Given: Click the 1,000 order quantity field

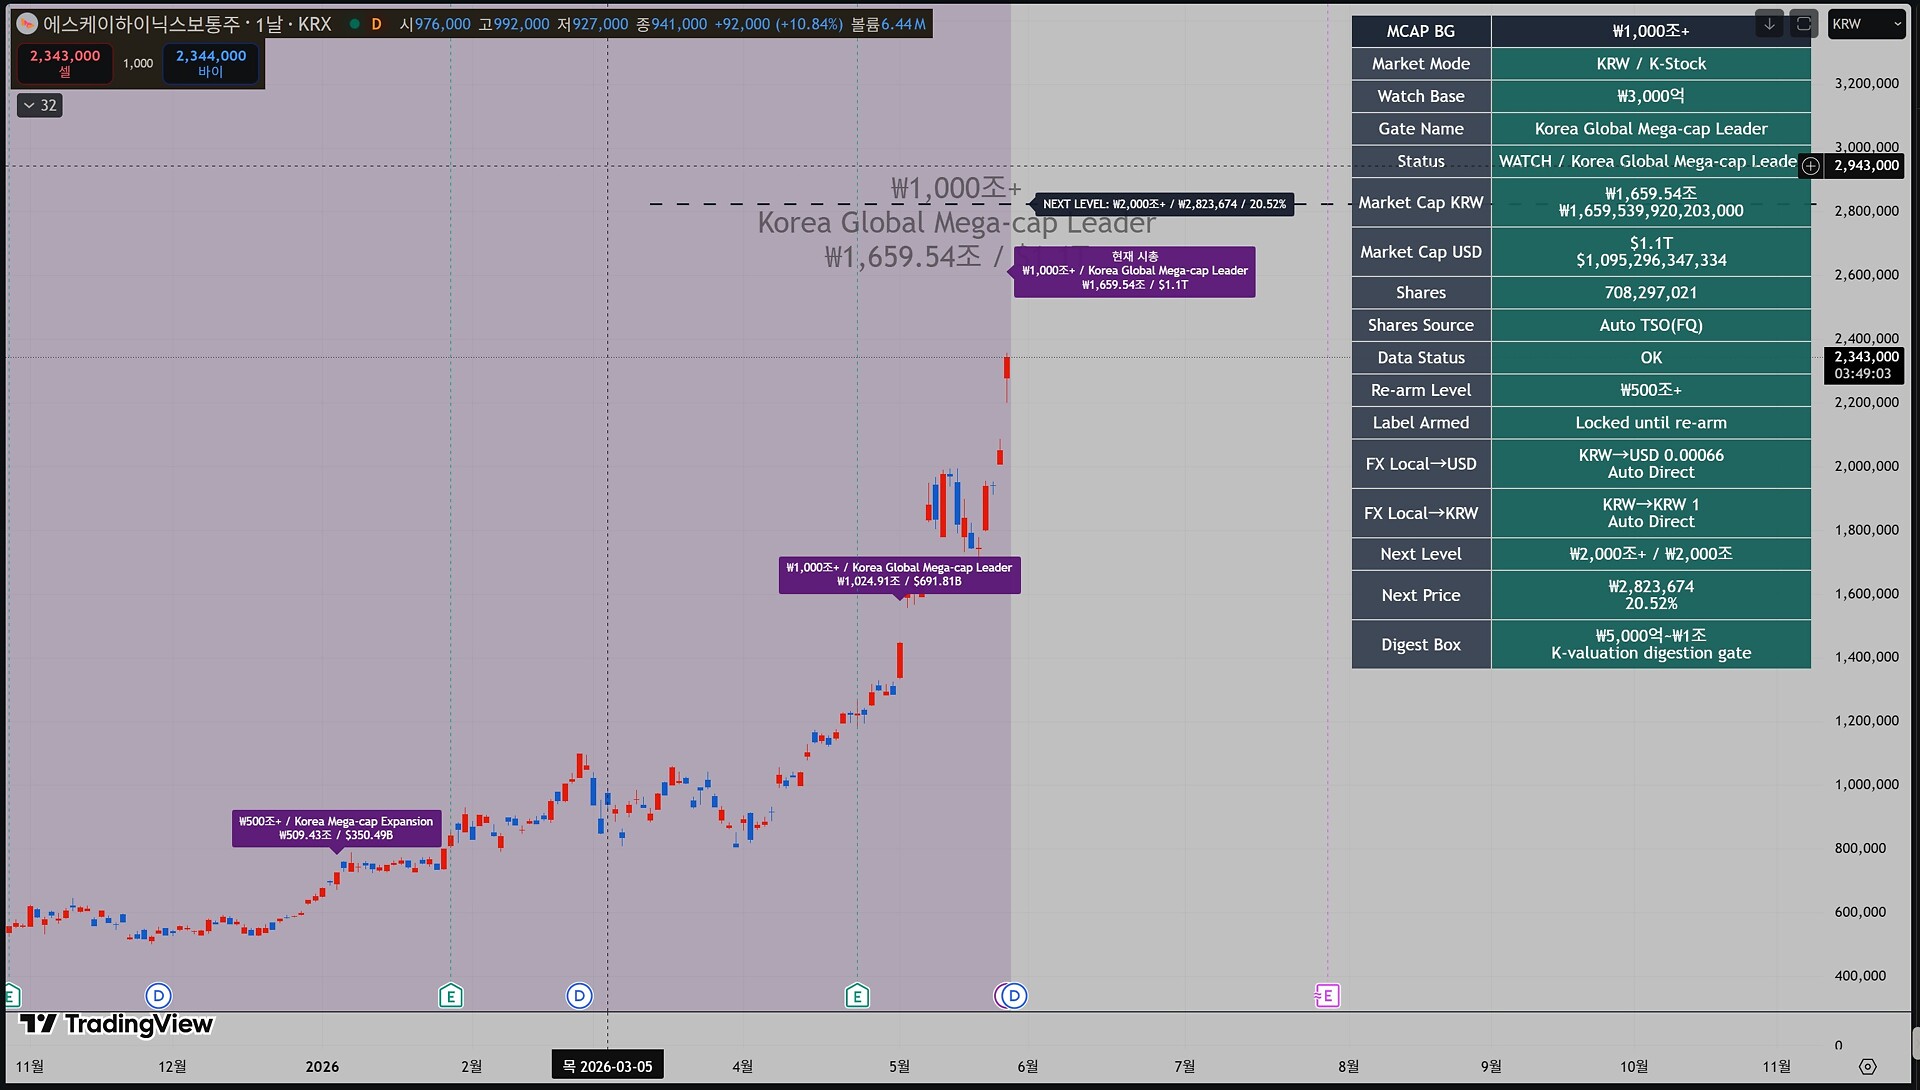Looking at the screenshot, I should pyautogui.click(x=138, y=63).
